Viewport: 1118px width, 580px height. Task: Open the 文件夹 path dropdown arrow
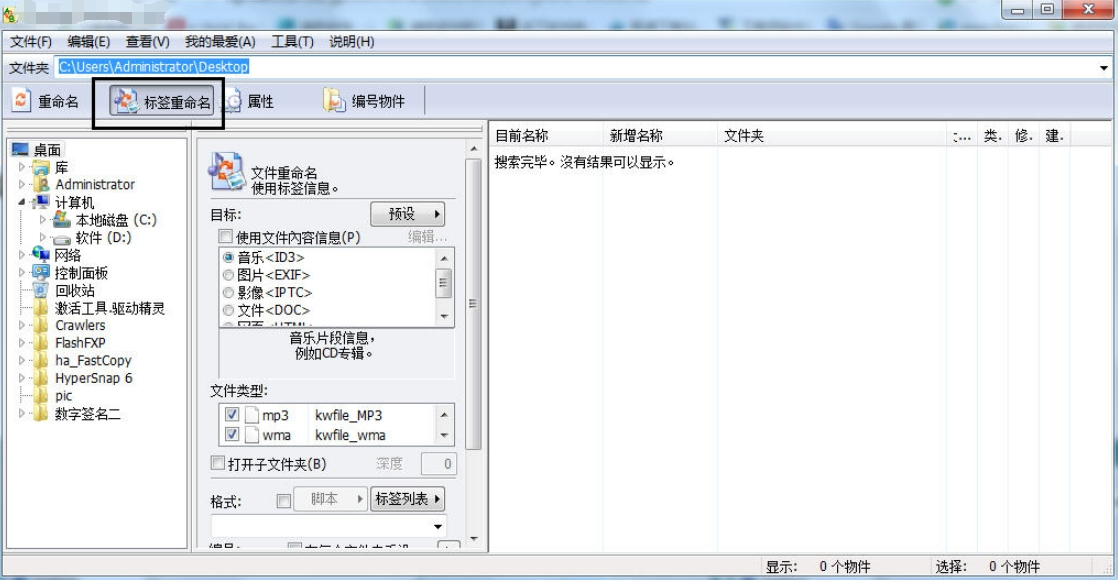pos(1104,68)
